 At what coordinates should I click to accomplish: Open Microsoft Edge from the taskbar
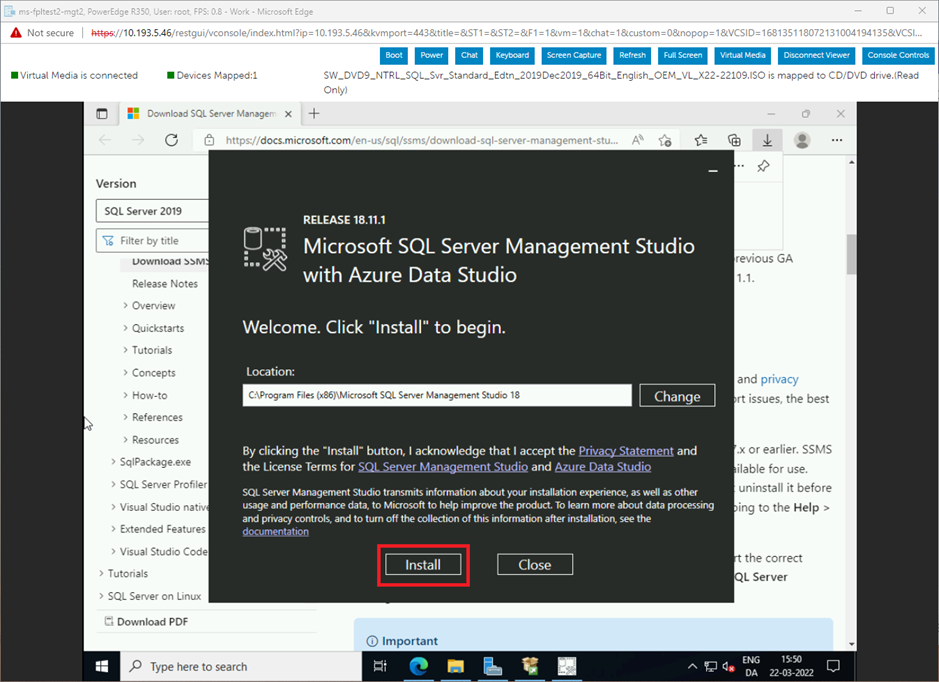419,666
